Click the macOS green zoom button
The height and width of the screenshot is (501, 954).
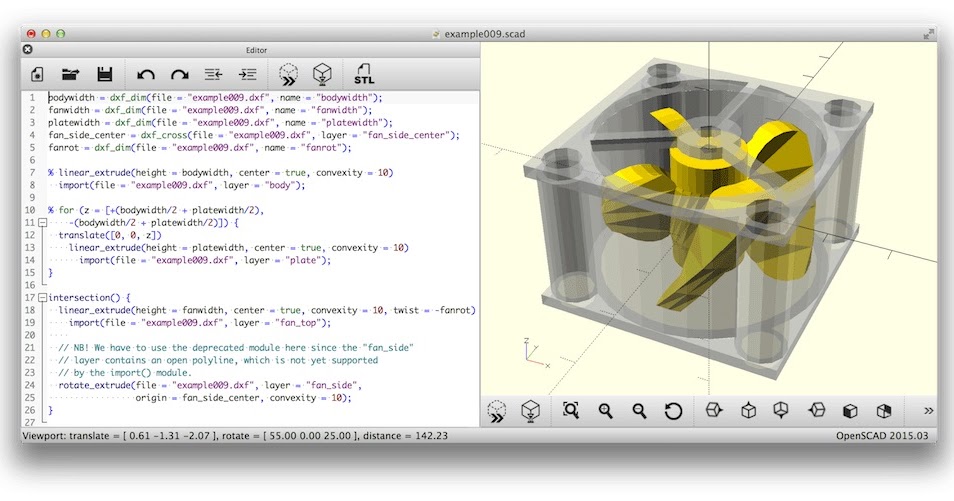[60, 34]
